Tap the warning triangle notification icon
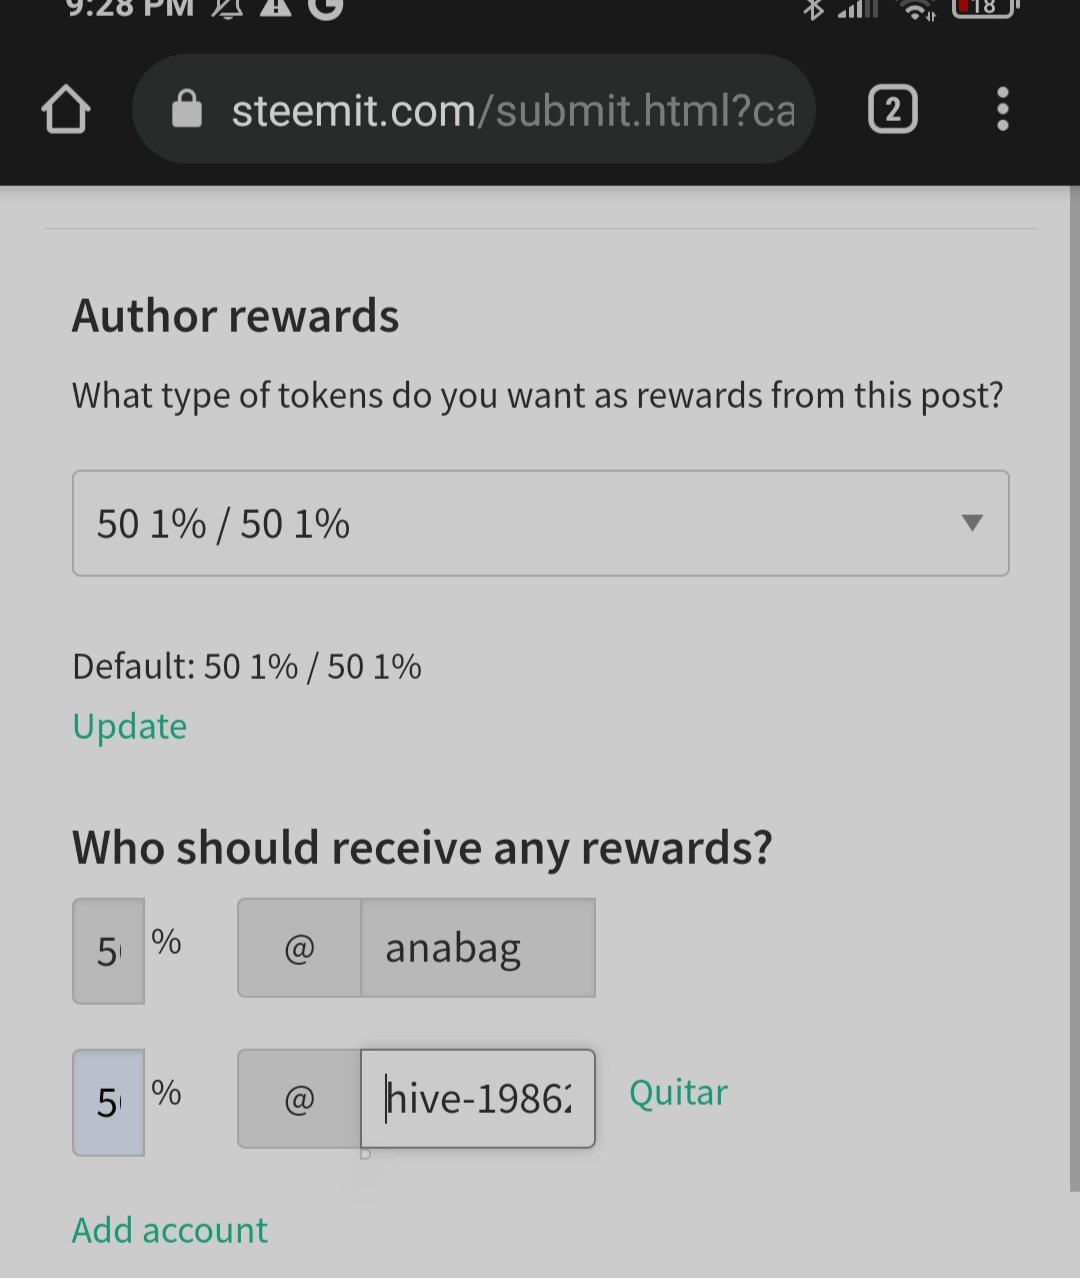 point(275,8)
